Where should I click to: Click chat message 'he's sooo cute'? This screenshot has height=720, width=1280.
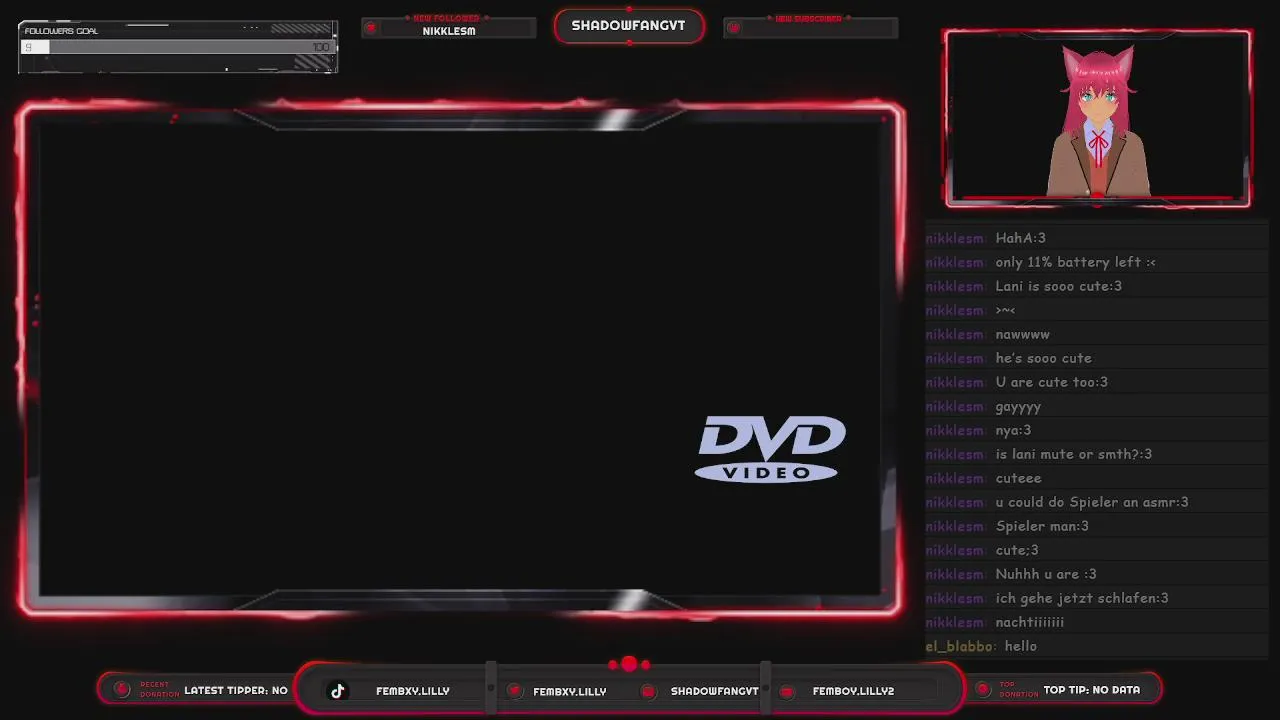point(1044,358)
